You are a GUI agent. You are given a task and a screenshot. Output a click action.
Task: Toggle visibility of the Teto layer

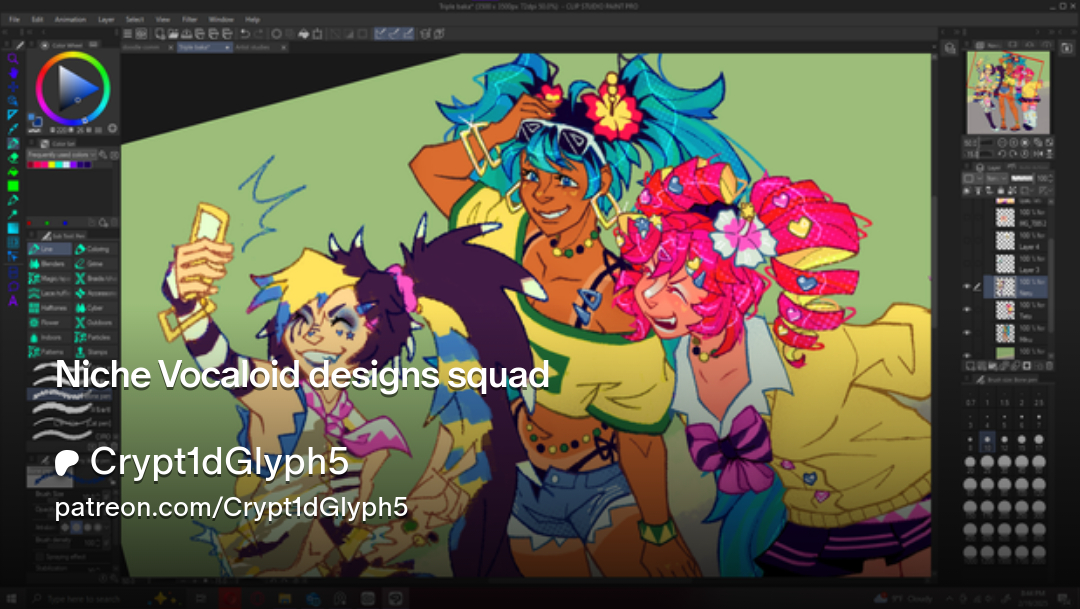click(968, 309)
